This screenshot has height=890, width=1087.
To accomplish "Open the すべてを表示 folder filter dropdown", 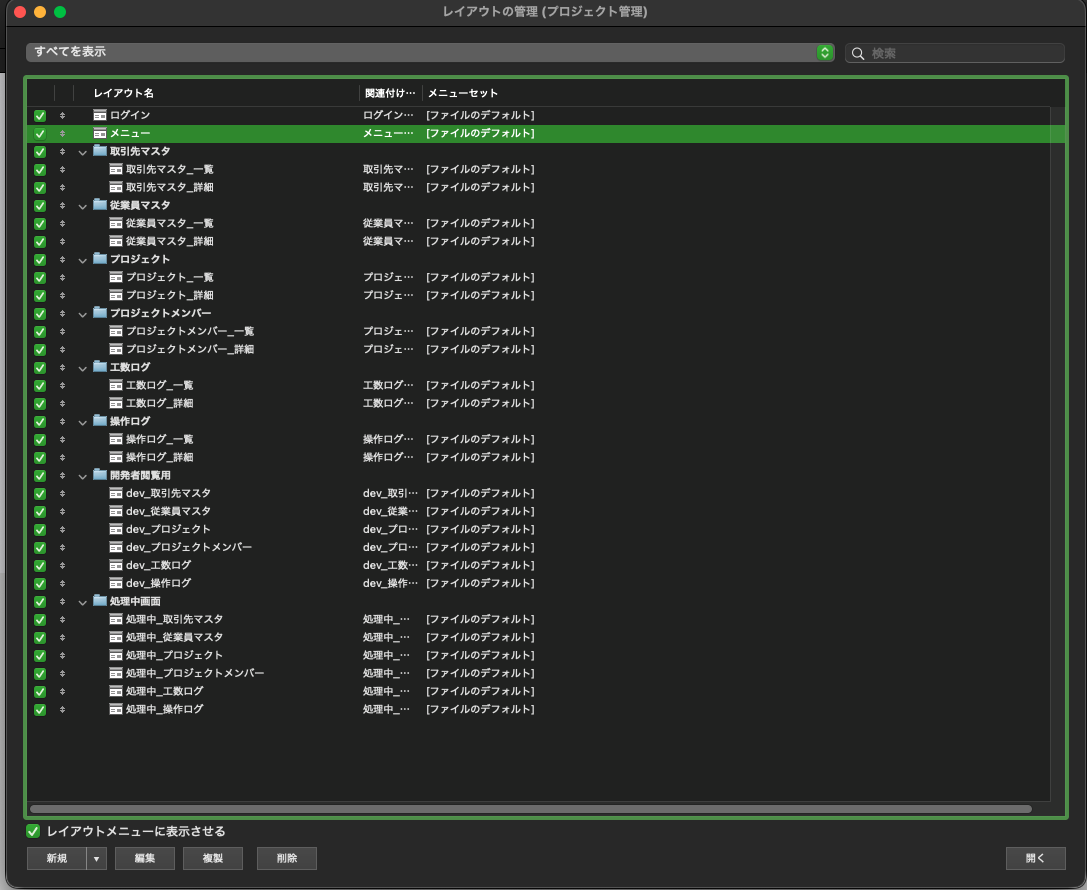I will 430,52.
